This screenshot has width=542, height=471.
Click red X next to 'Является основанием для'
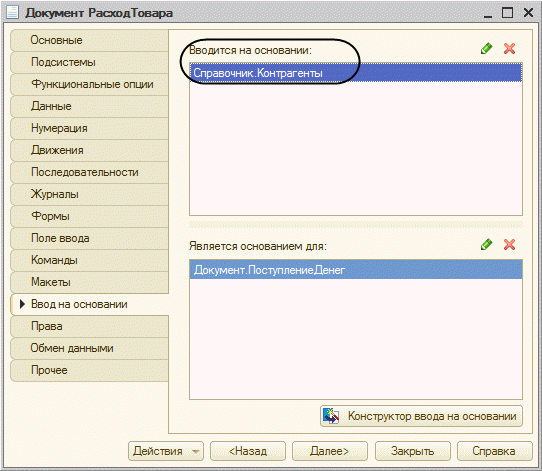click(510, 245)
